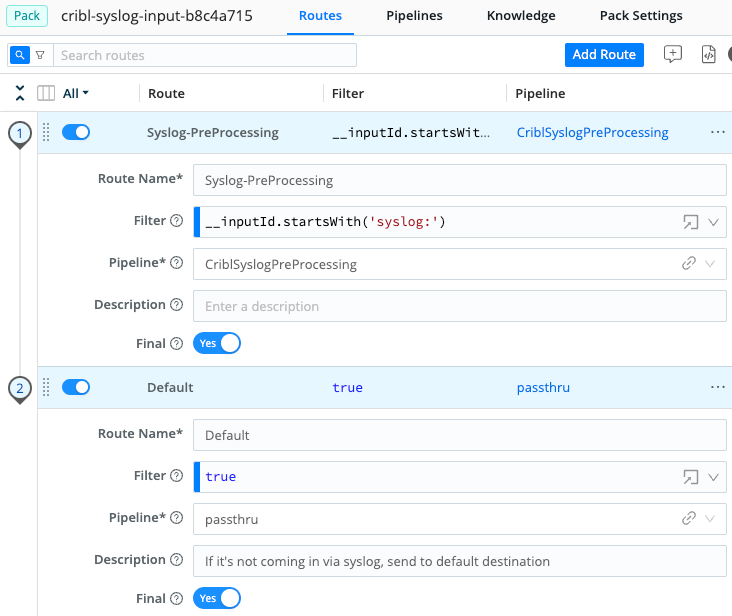Switch to the Pipelines tab
Screen dimensions: 732x616
pyautogui.click(x=414, y=16)
